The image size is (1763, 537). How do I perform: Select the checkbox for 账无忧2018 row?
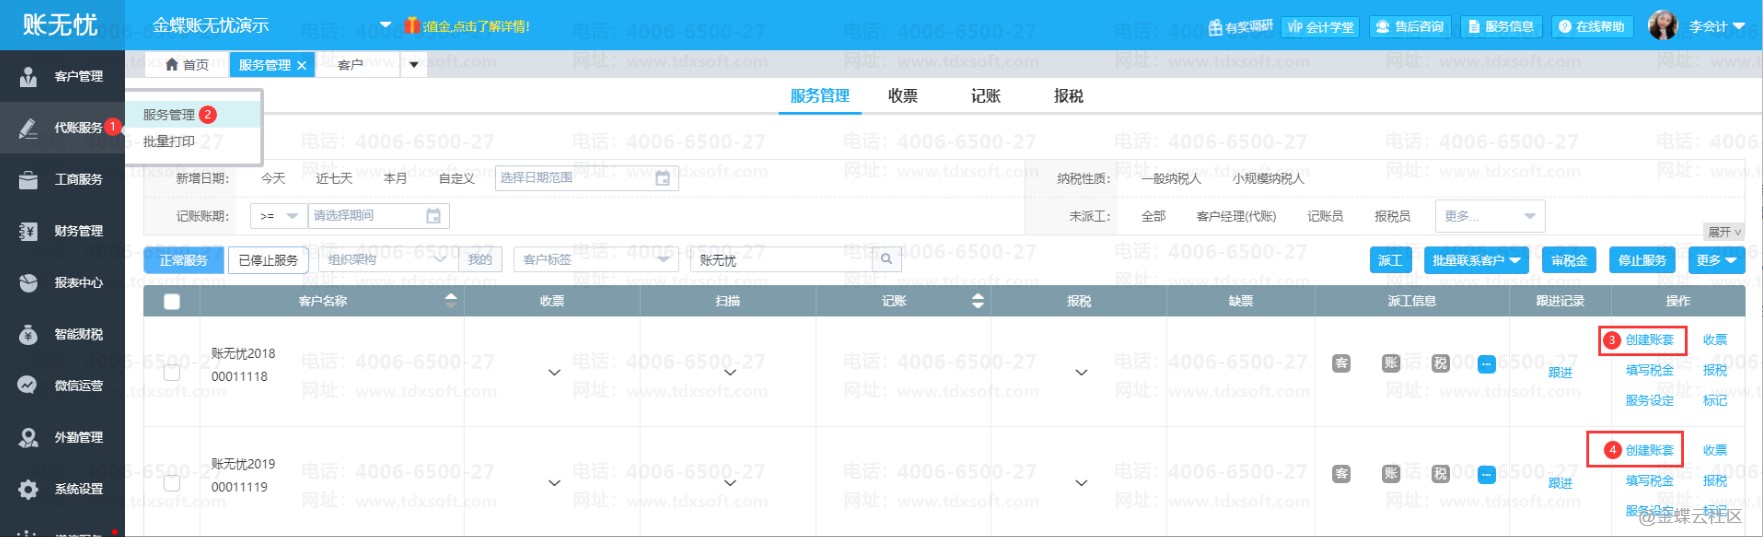(172, 372)
